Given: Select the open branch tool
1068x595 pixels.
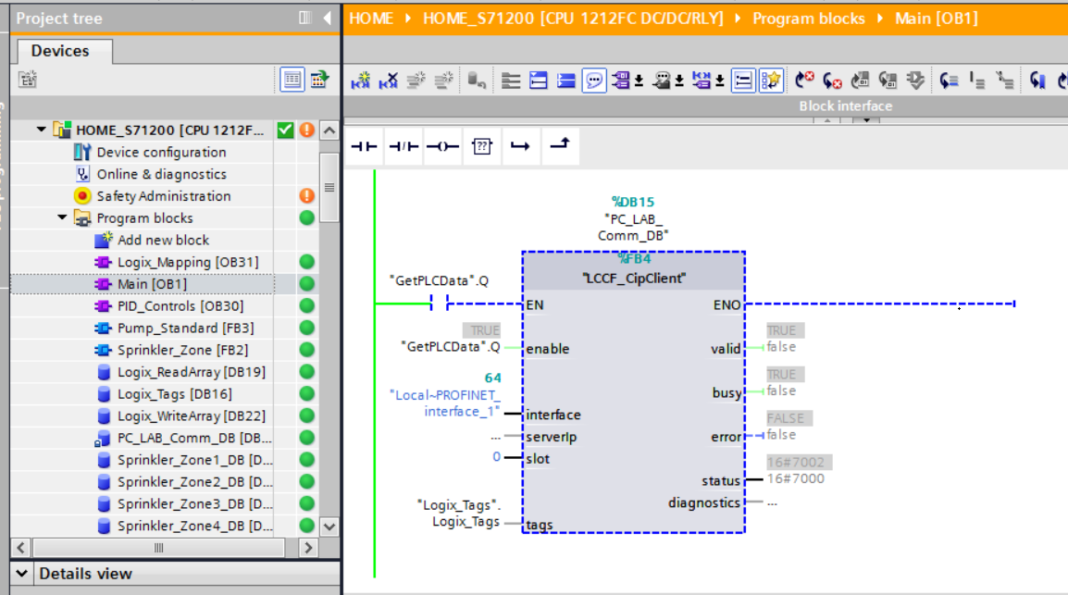Looking at the screenshot, I should pos(520,146).
